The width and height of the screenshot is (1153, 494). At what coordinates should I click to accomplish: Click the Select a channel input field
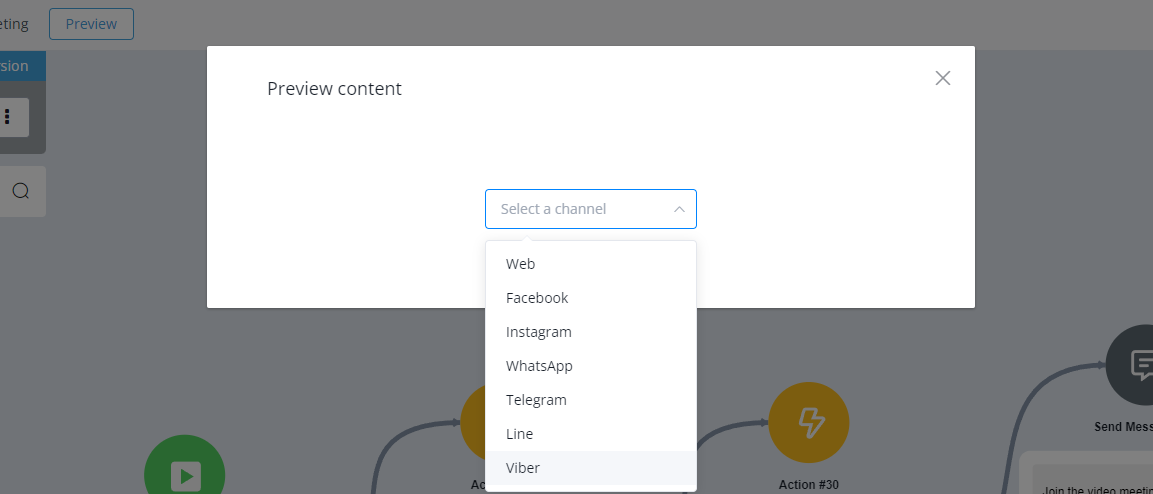(590, 210)
